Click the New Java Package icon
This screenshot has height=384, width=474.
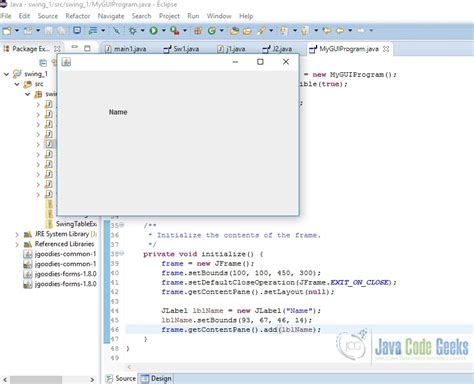198,31
